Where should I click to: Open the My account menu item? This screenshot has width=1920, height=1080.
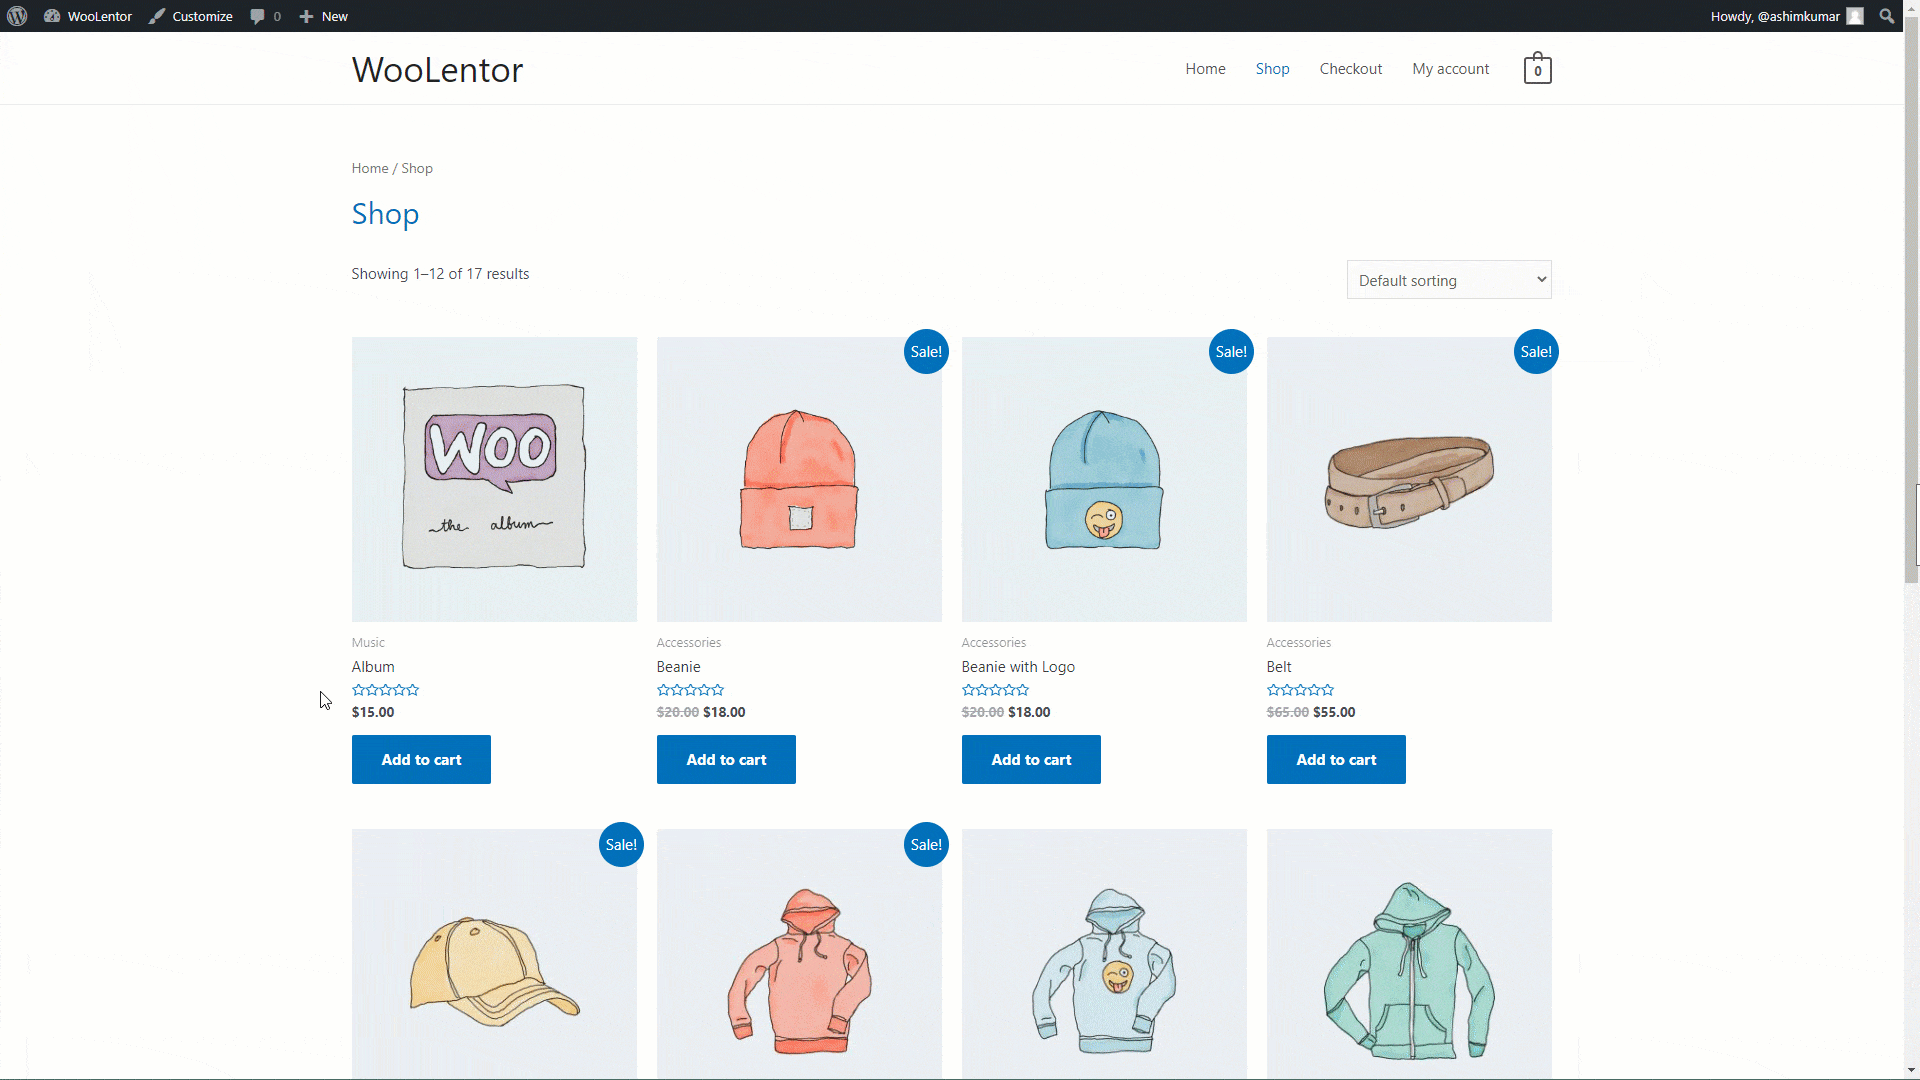click(x=1450, y=68)
